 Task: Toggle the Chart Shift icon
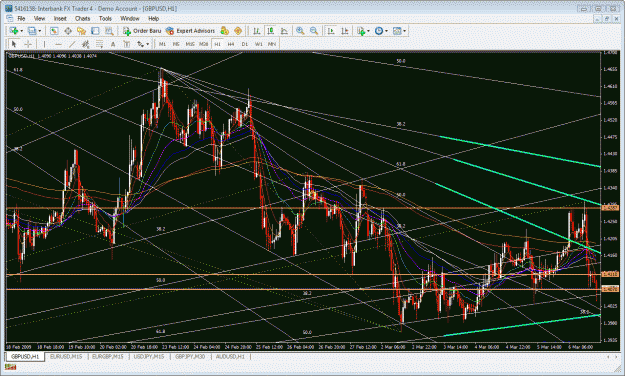click(345, 31)
